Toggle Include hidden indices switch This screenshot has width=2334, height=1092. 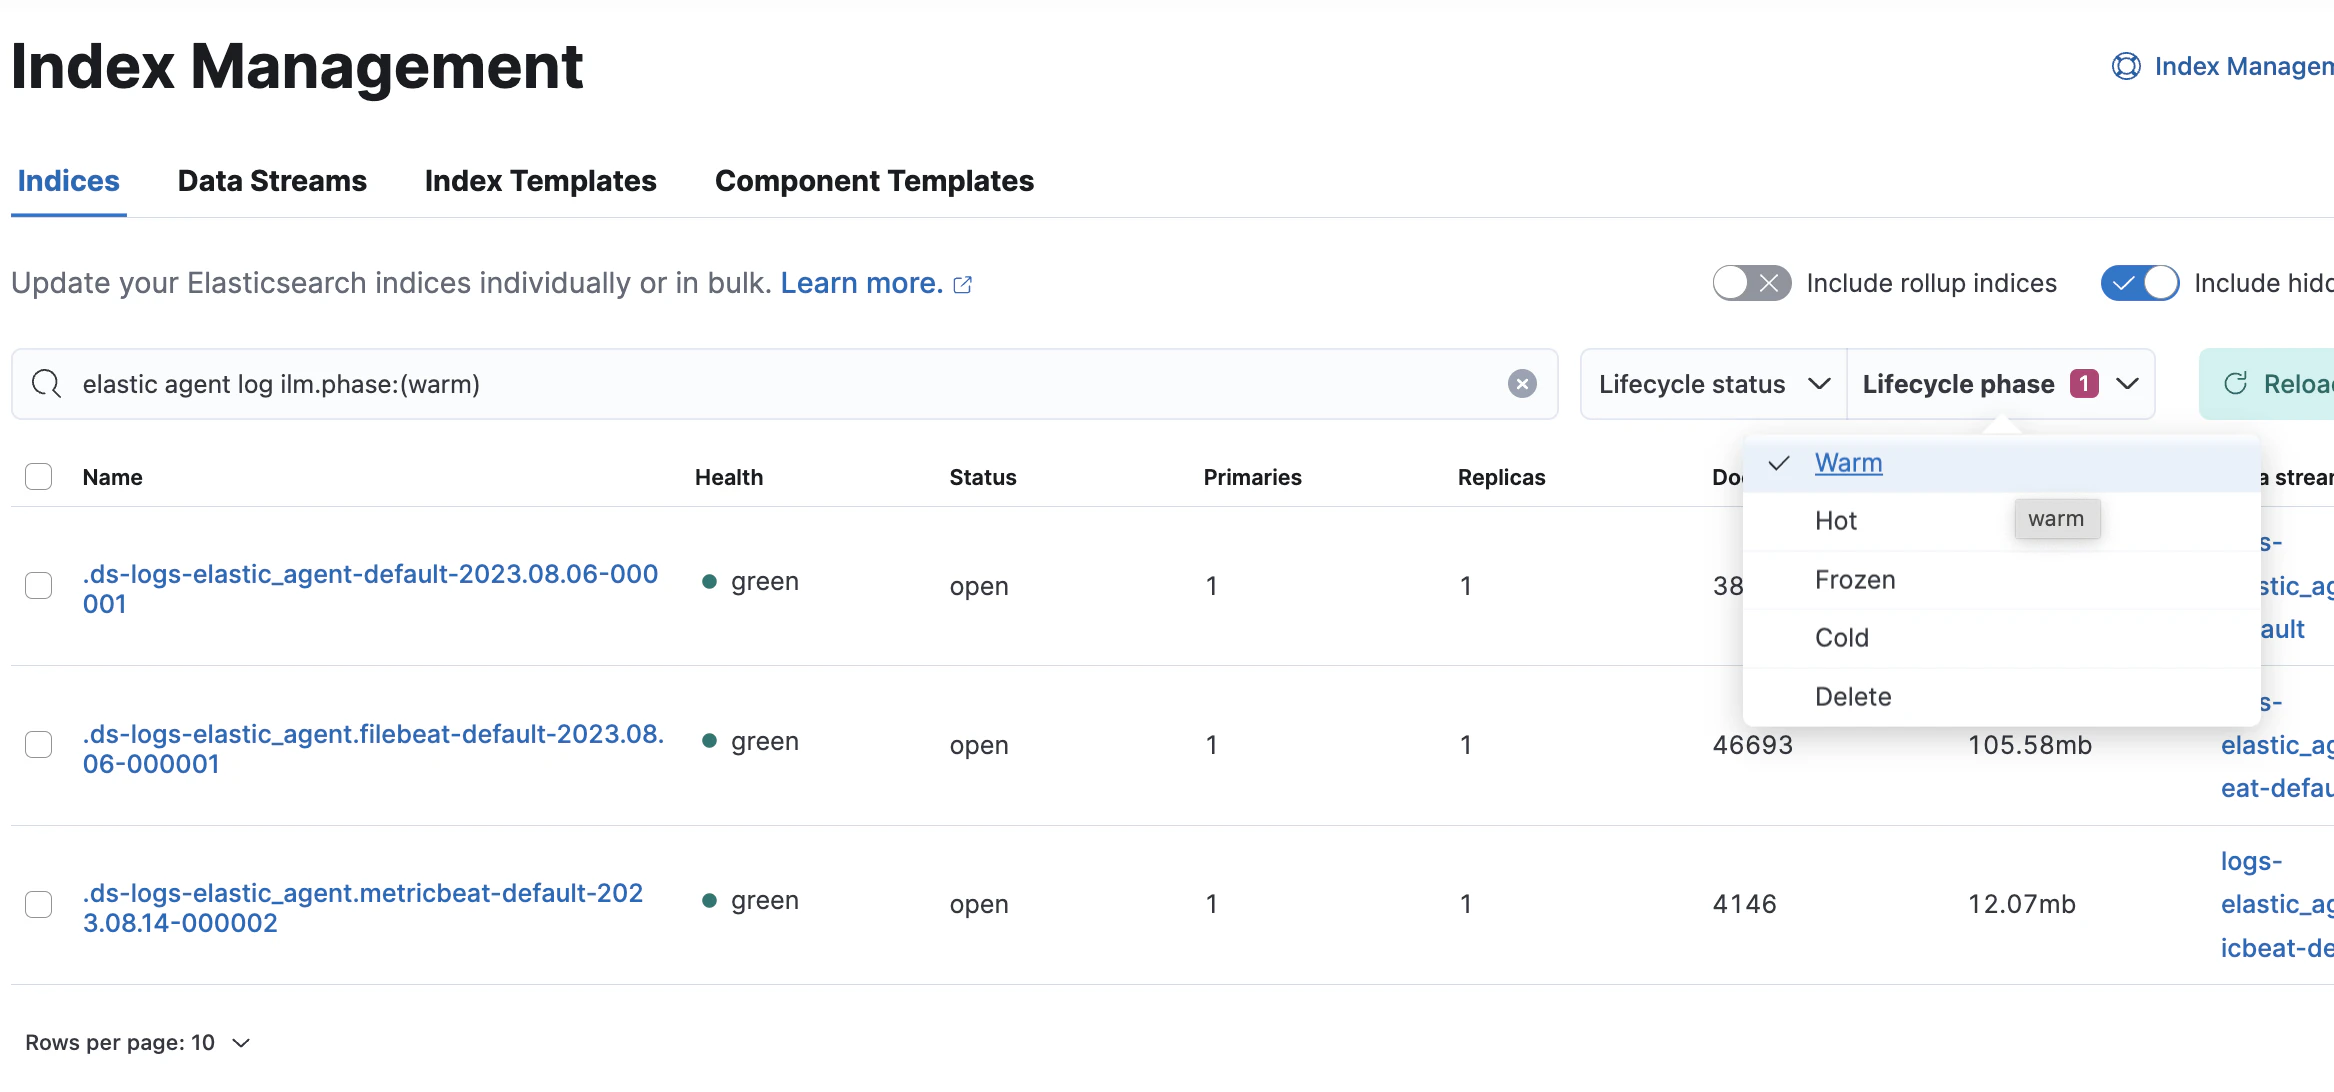point(2140,283)
